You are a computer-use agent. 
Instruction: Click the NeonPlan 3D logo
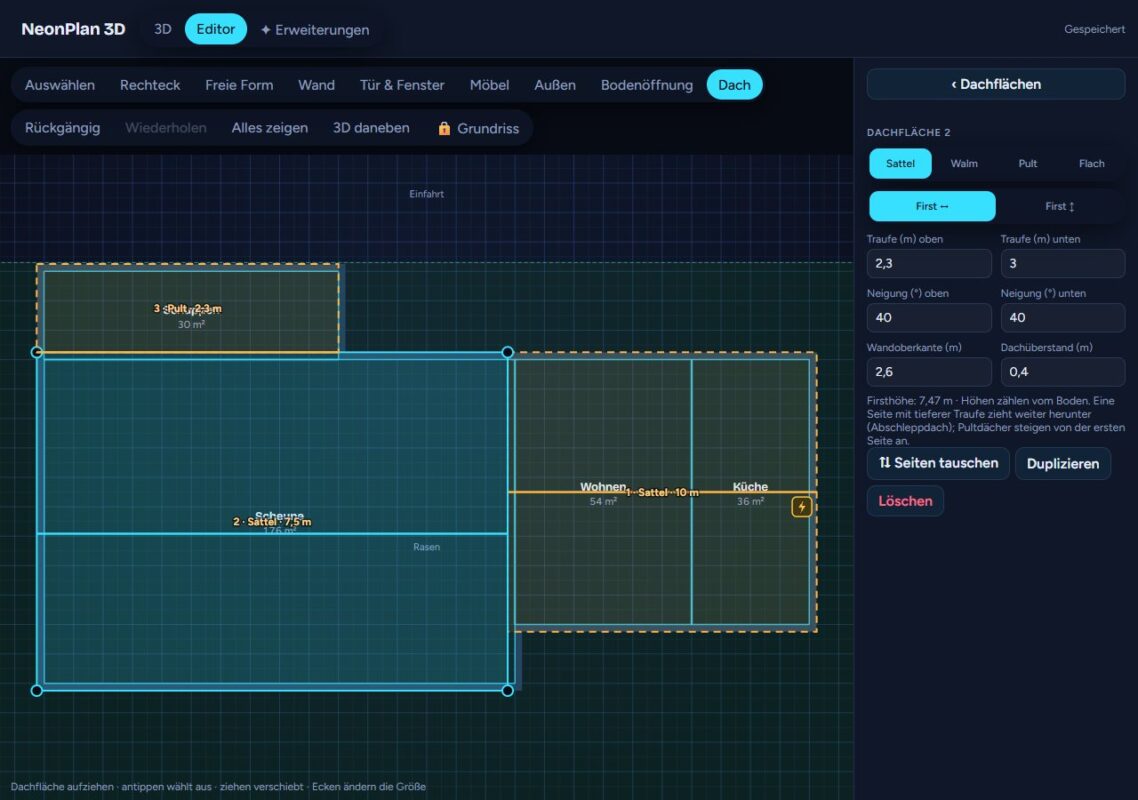(x=73, y=29)
